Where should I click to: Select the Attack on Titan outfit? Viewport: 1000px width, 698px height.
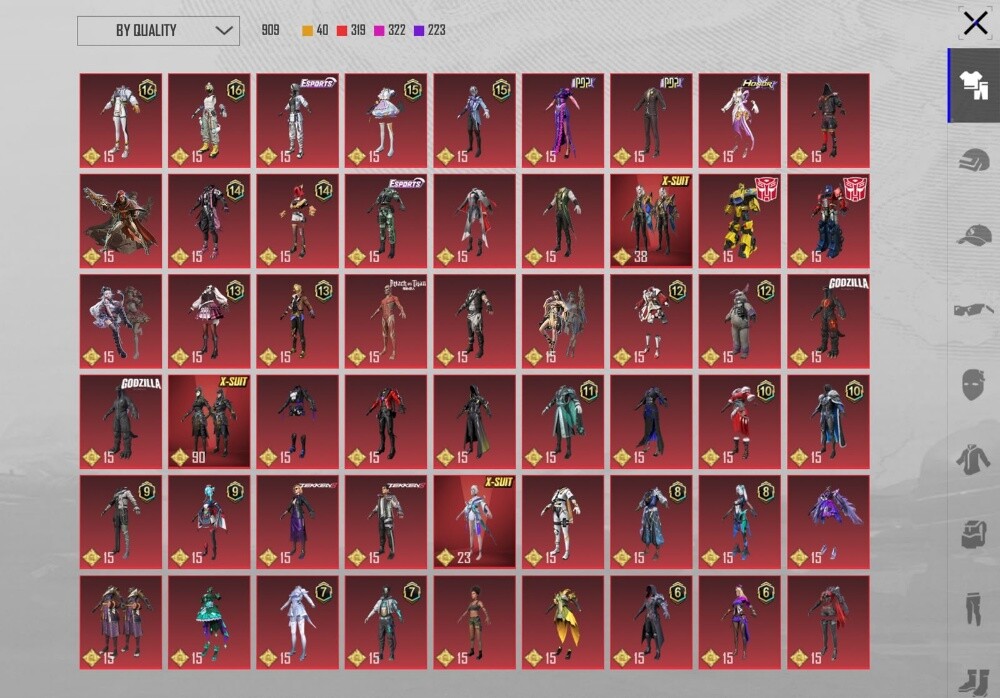click(386, 322)
